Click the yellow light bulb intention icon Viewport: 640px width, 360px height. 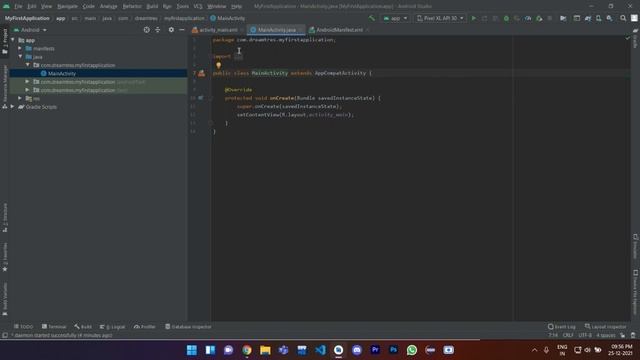(x=218, y=65)
